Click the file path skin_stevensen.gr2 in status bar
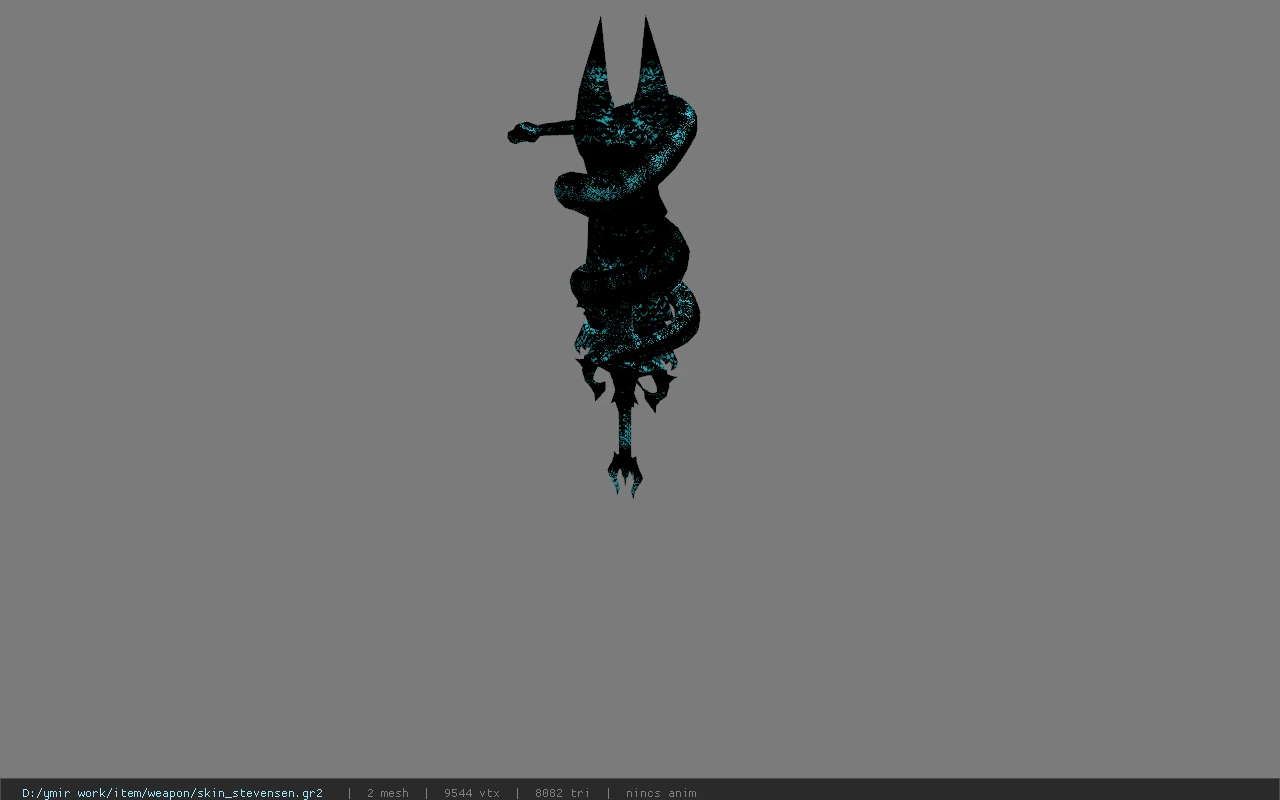Screen dimensions: 1280x800 coord(172,793)
